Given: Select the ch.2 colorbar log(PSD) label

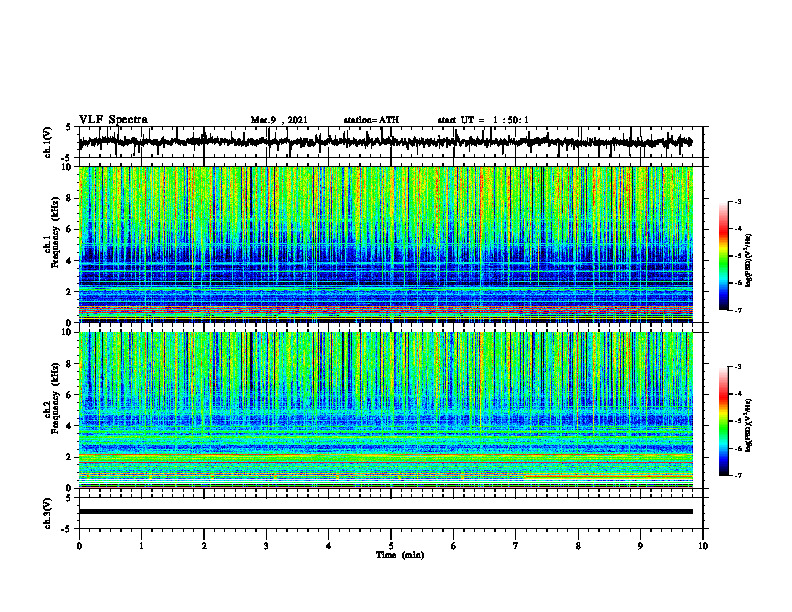Looking at the screenshot, I should click(749, 425).
